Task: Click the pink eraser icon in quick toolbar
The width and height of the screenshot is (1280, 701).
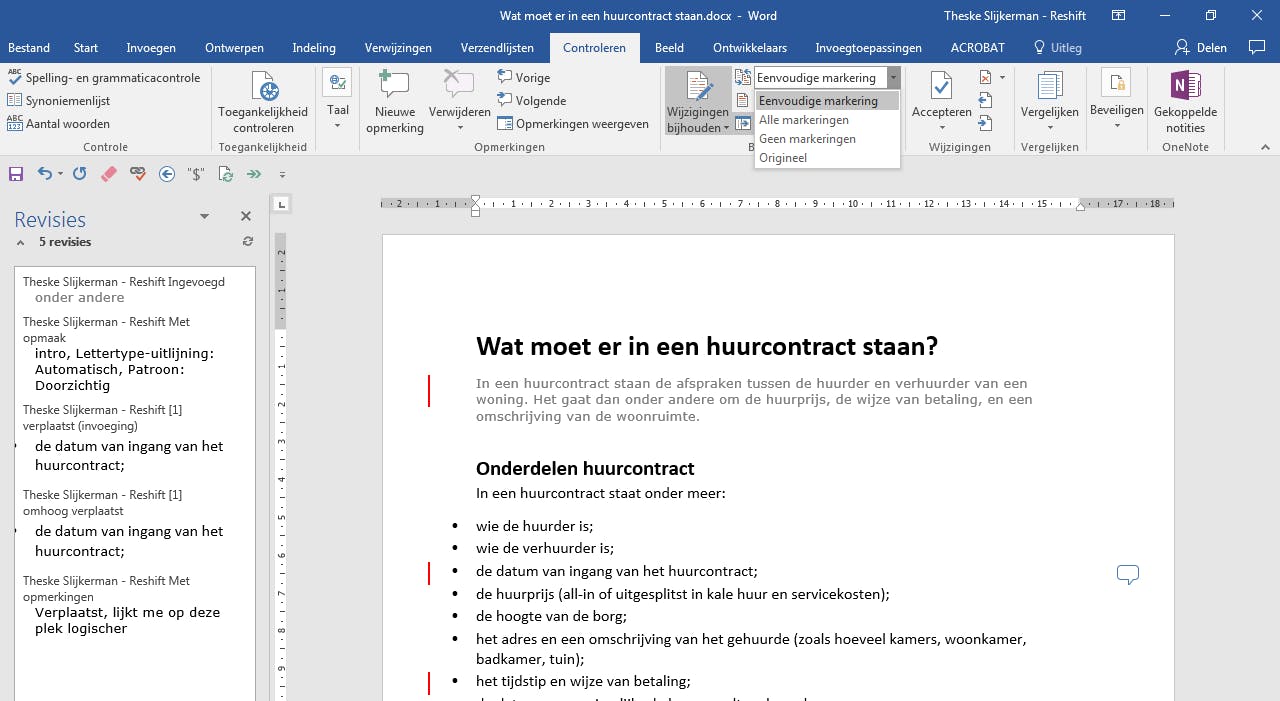Action: point(109,174)
